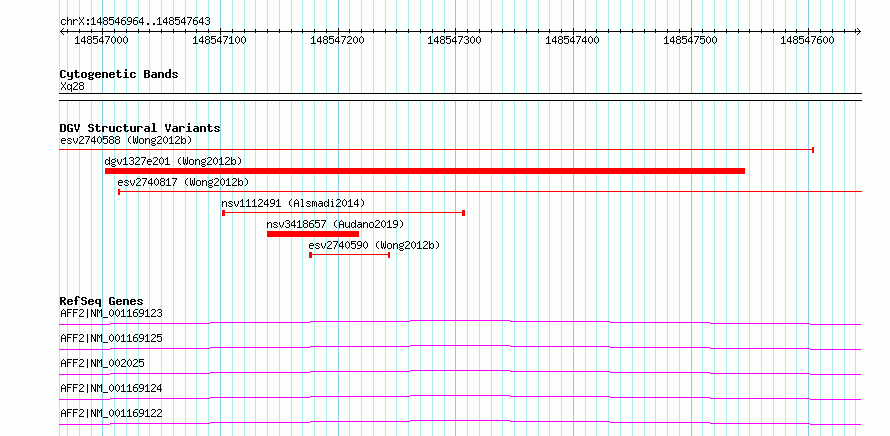Click the thick red nsv3418657 variant bar

(x=313, y=234)
